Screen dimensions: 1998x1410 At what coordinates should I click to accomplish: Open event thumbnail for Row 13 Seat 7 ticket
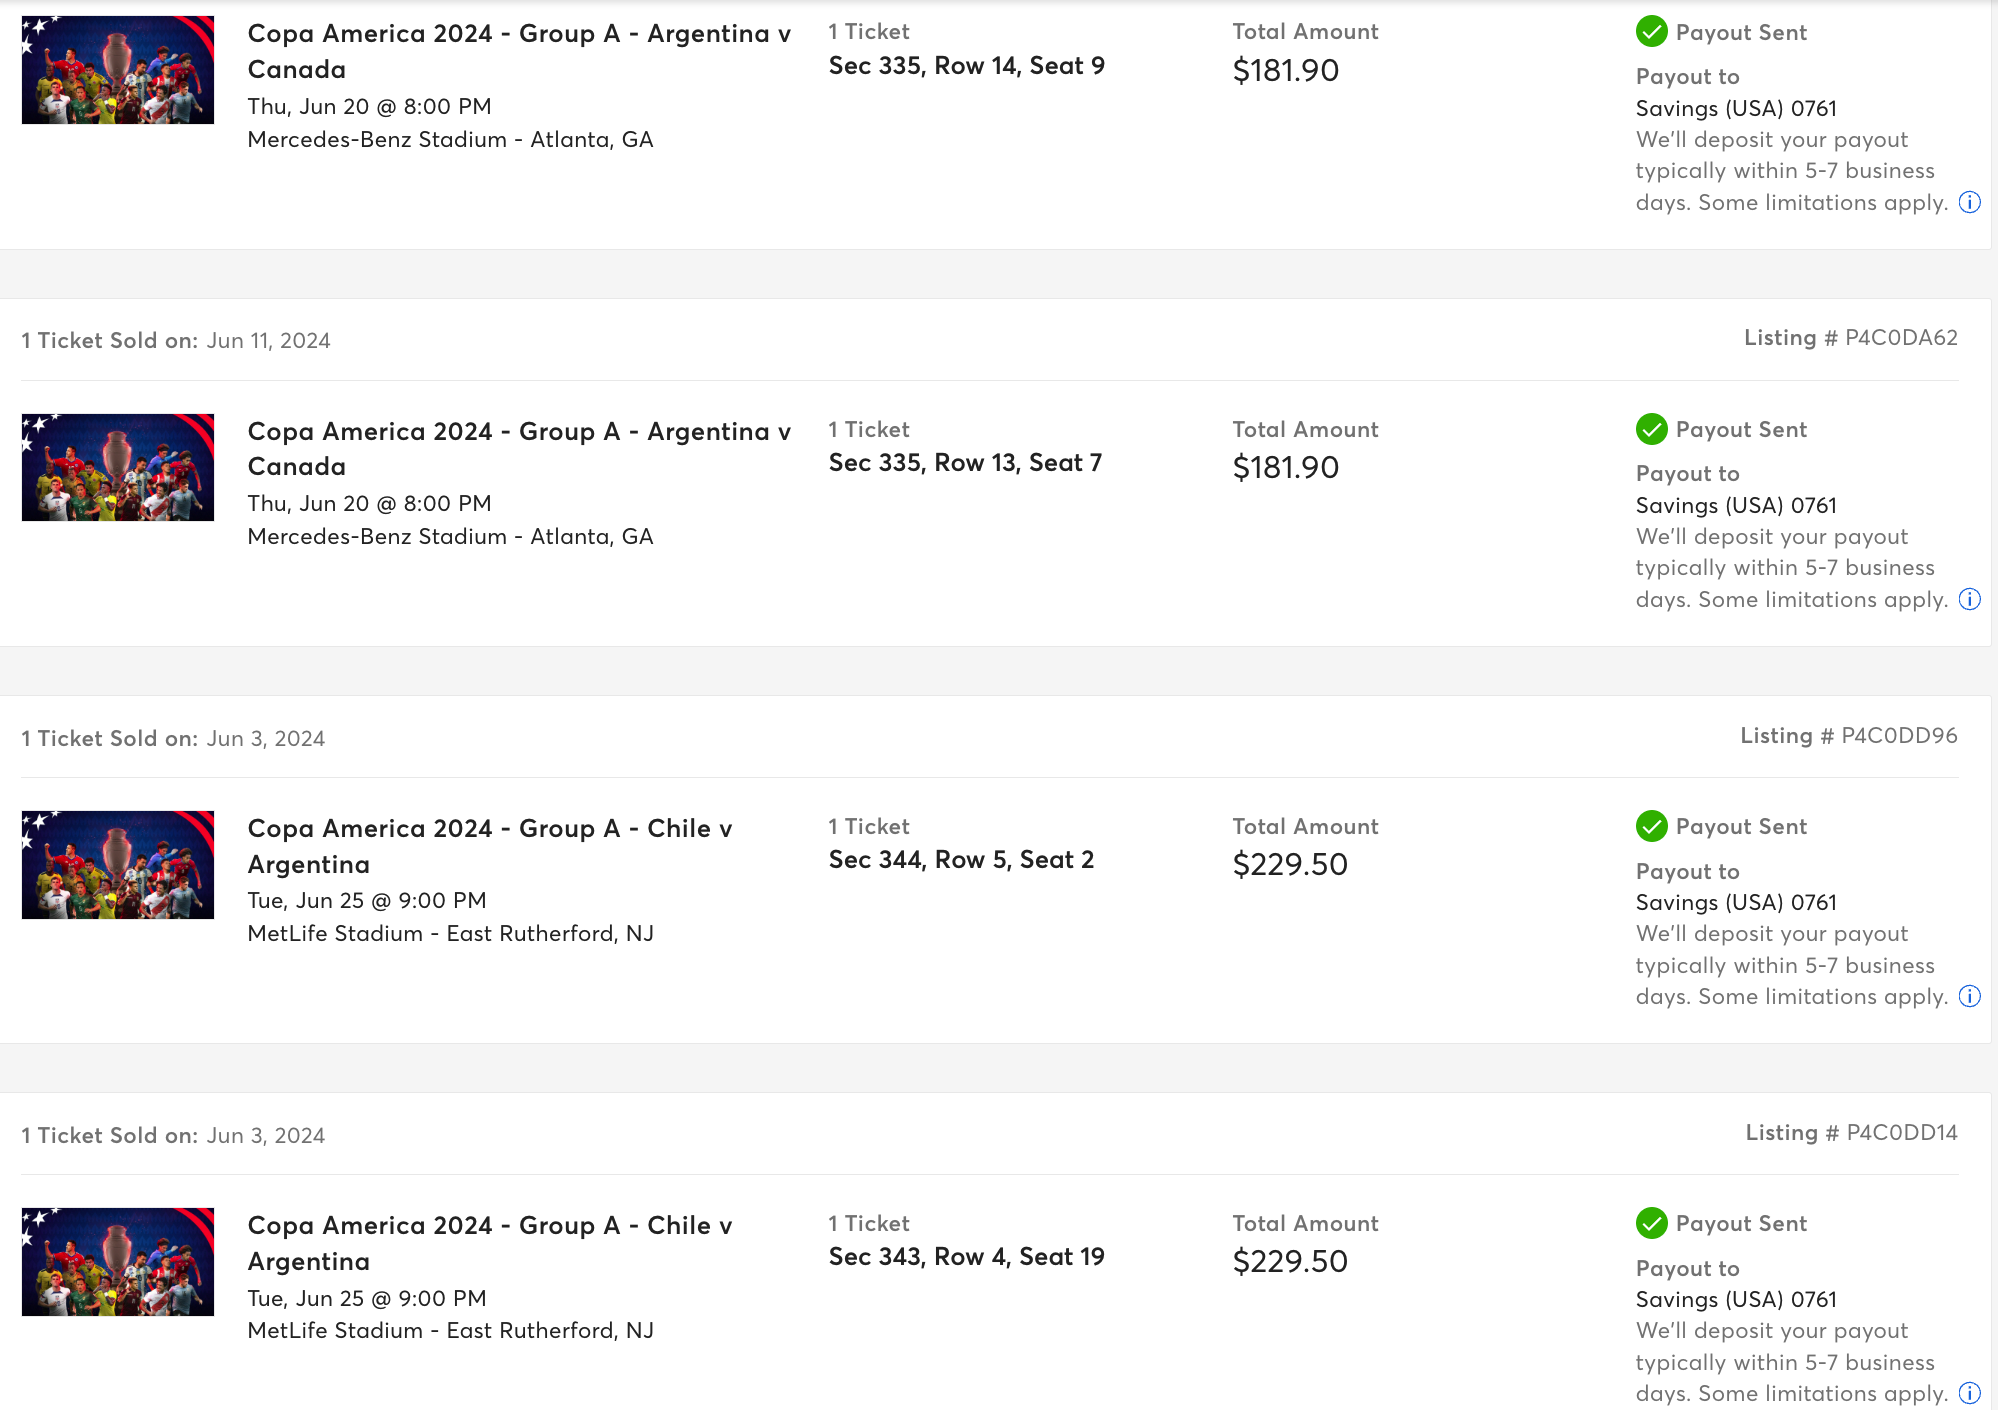pos(118,467)
